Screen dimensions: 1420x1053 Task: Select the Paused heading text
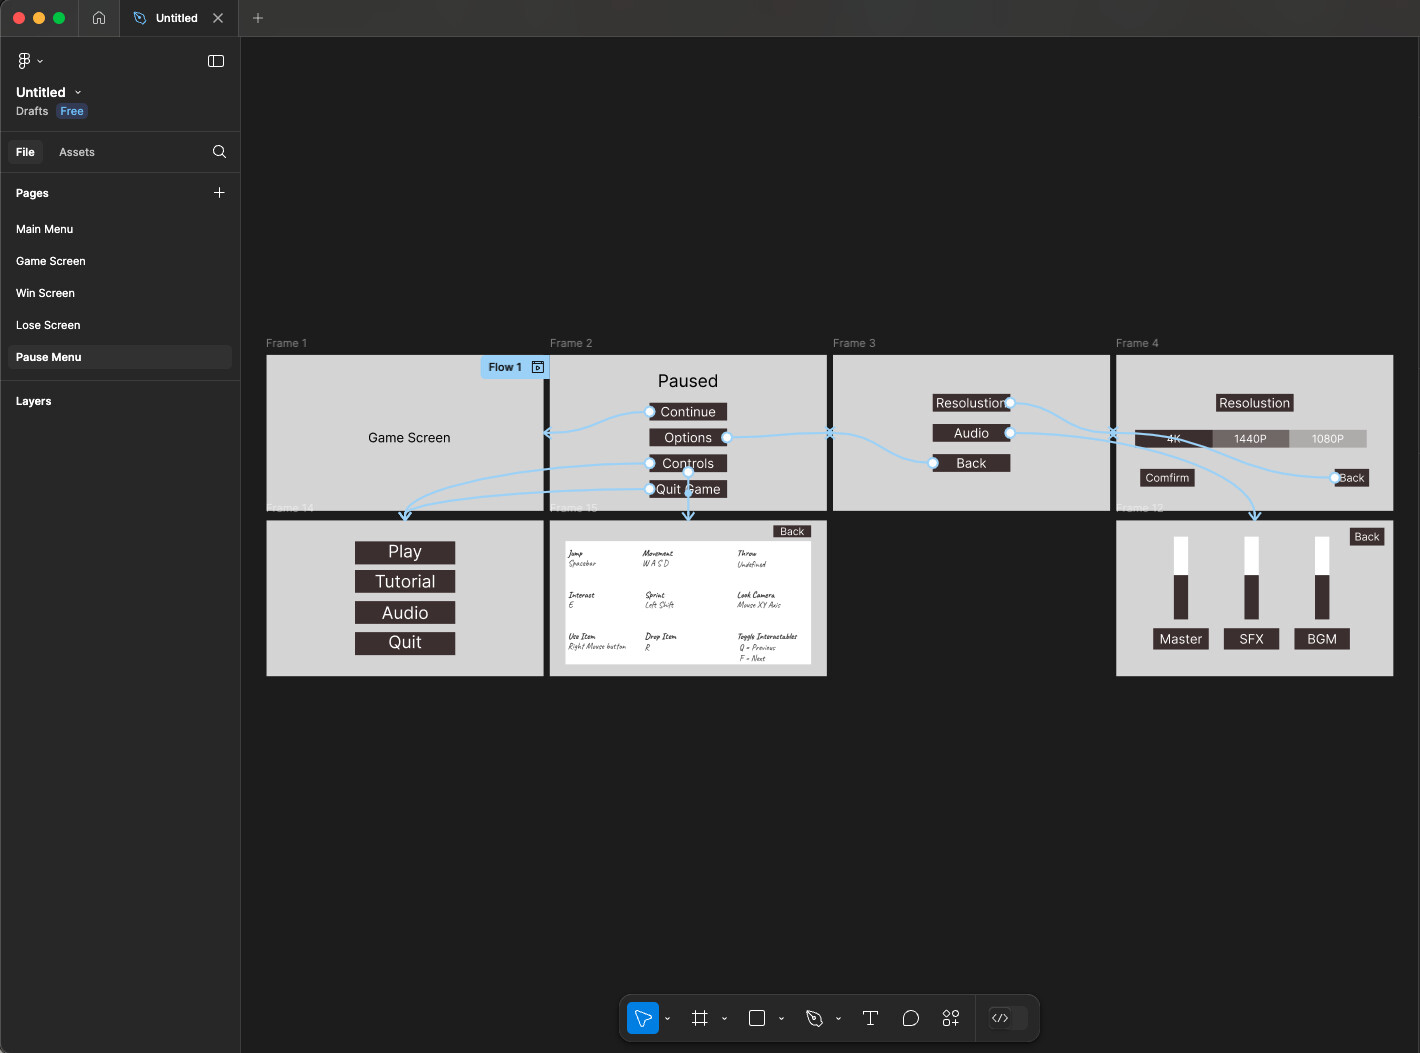[x=688, y=381]
